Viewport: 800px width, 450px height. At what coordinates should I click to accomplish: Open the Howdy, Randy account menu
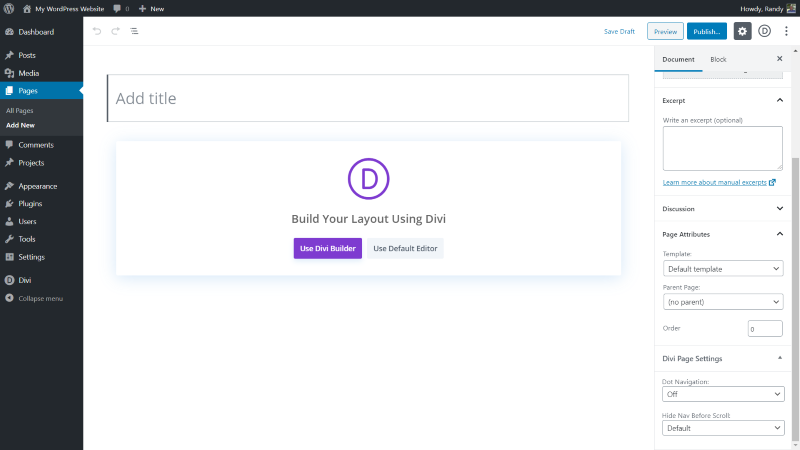tap(767, 9)
